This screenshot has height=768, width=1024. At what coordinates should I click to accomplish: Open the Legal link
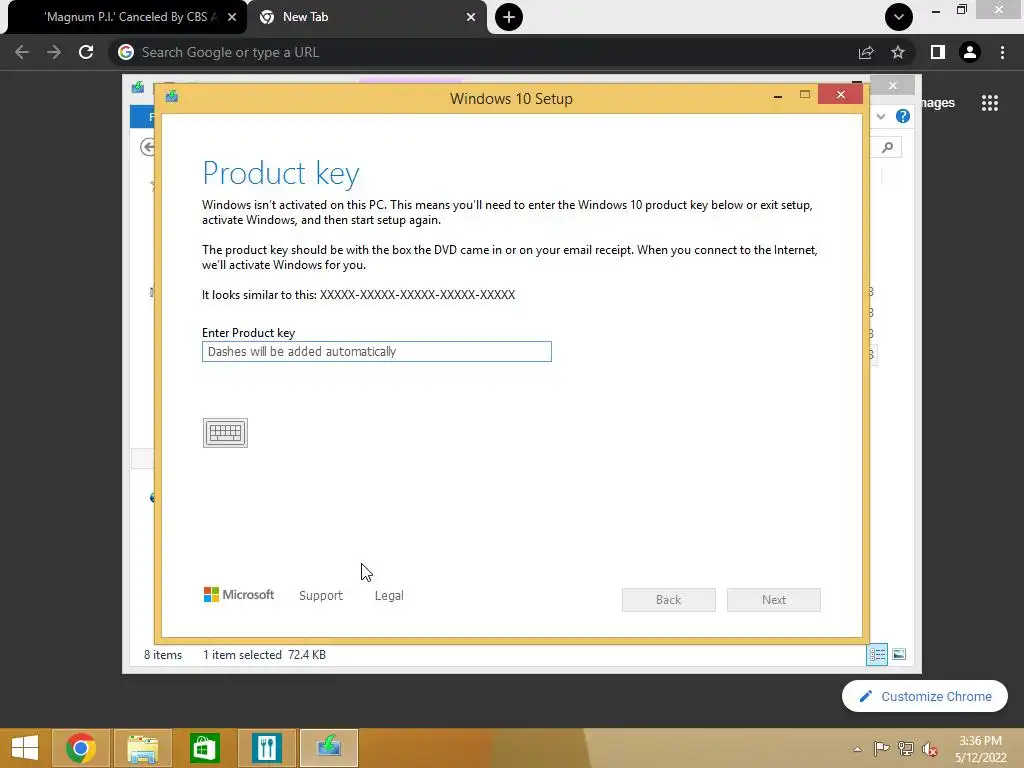tap(389, 596)
